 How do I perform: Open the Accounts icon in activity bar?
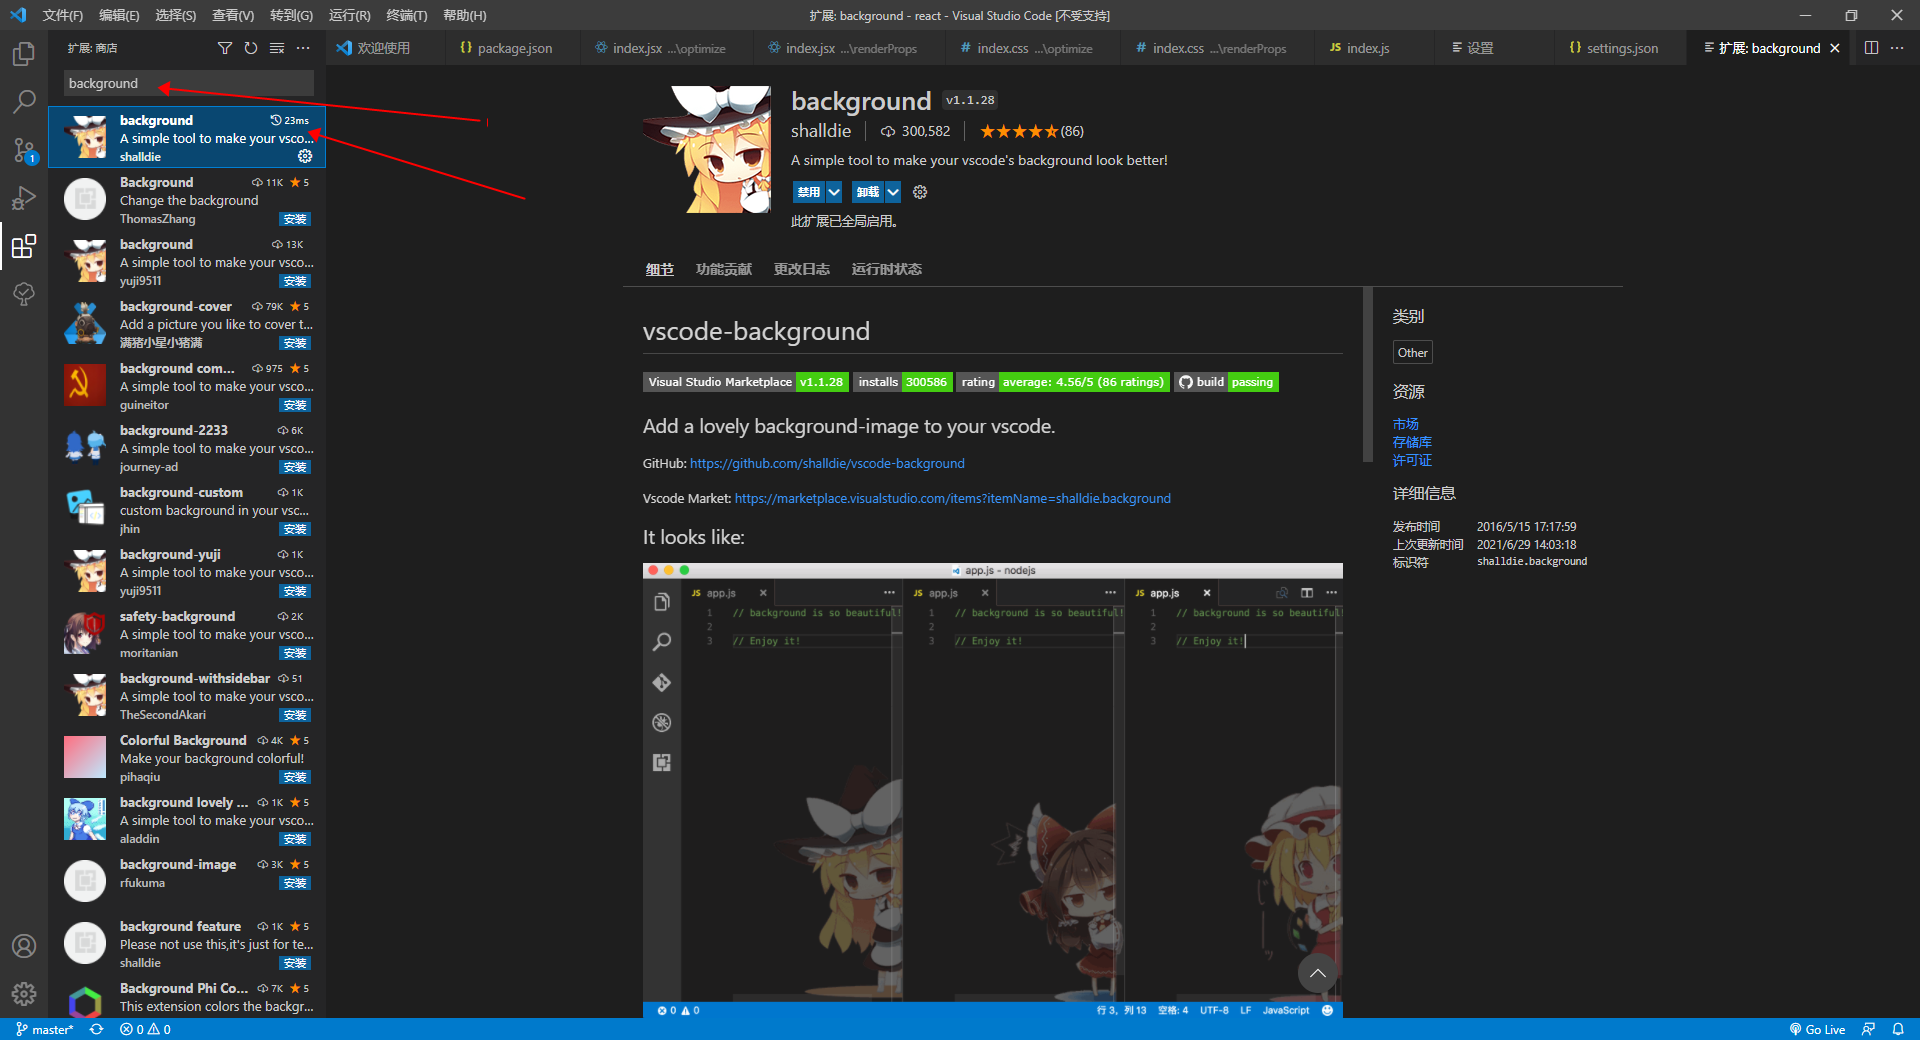click(24, 946)
